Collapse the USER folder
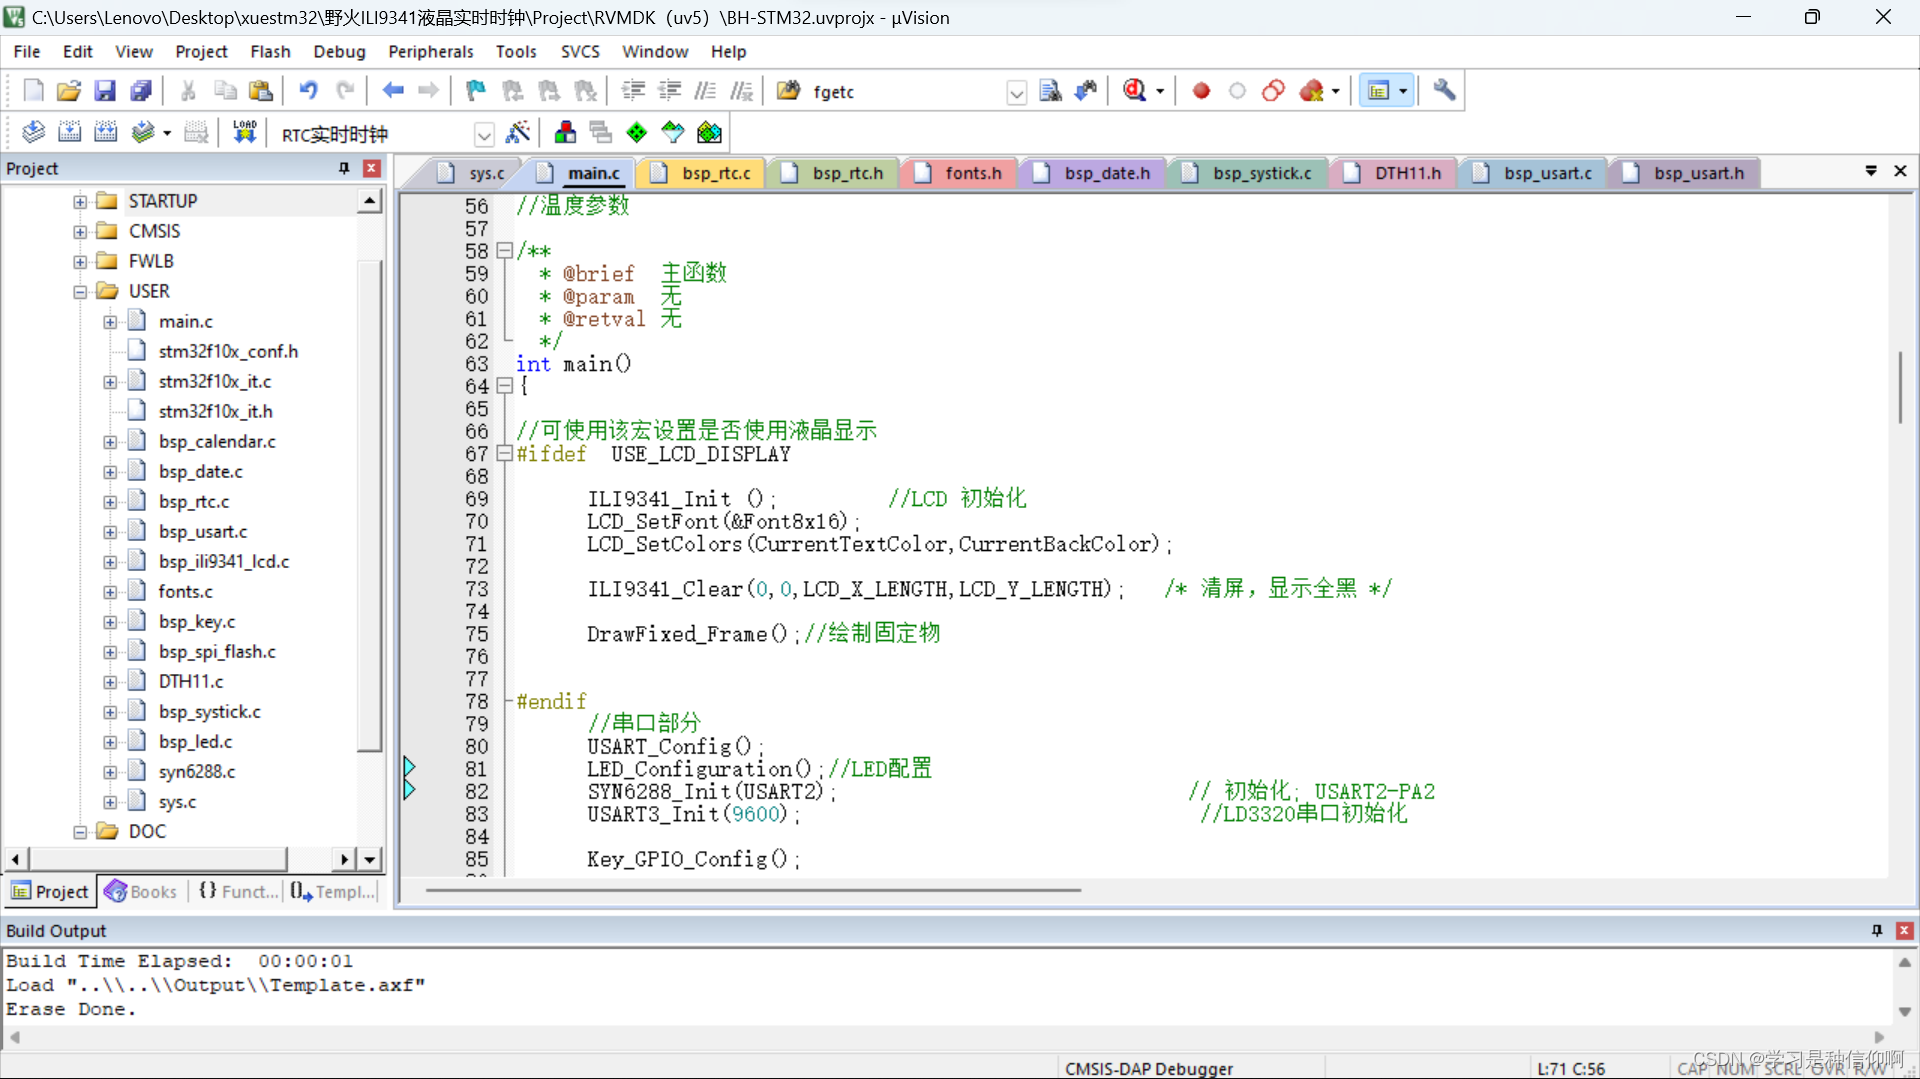This screenshot has height=1079, width=1920. [x=80, y=292]
